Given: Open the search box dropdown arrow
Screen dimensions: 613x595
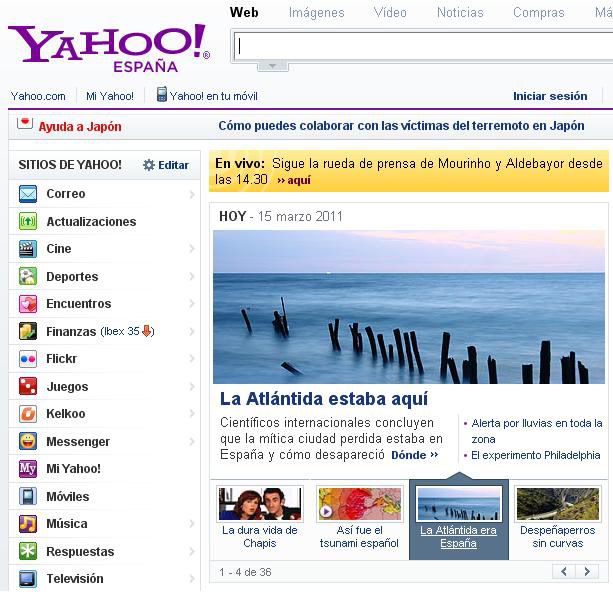Looking at the screenshot, I should coord(272,66).
